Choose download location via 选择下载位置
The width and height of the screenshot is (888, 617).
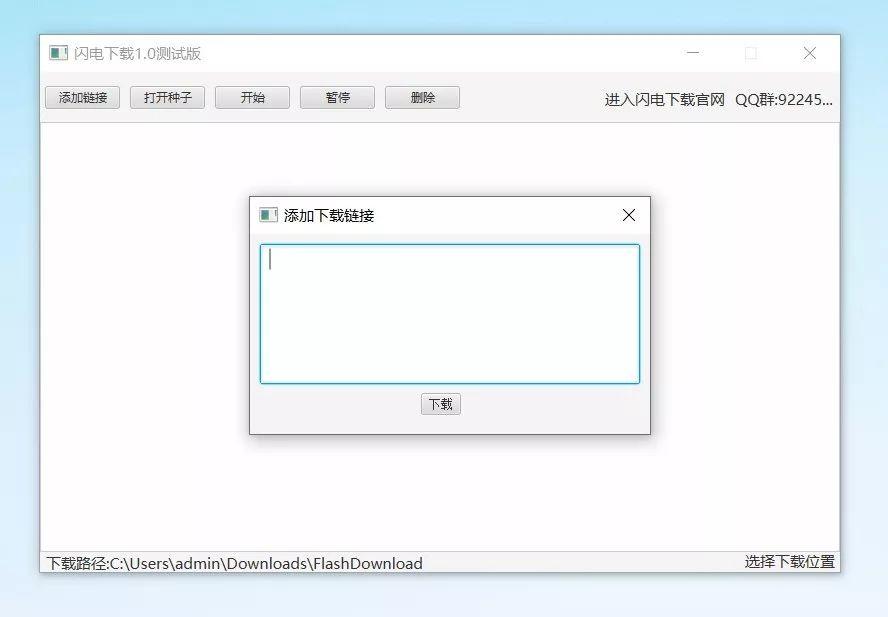(x=789, y=561)
